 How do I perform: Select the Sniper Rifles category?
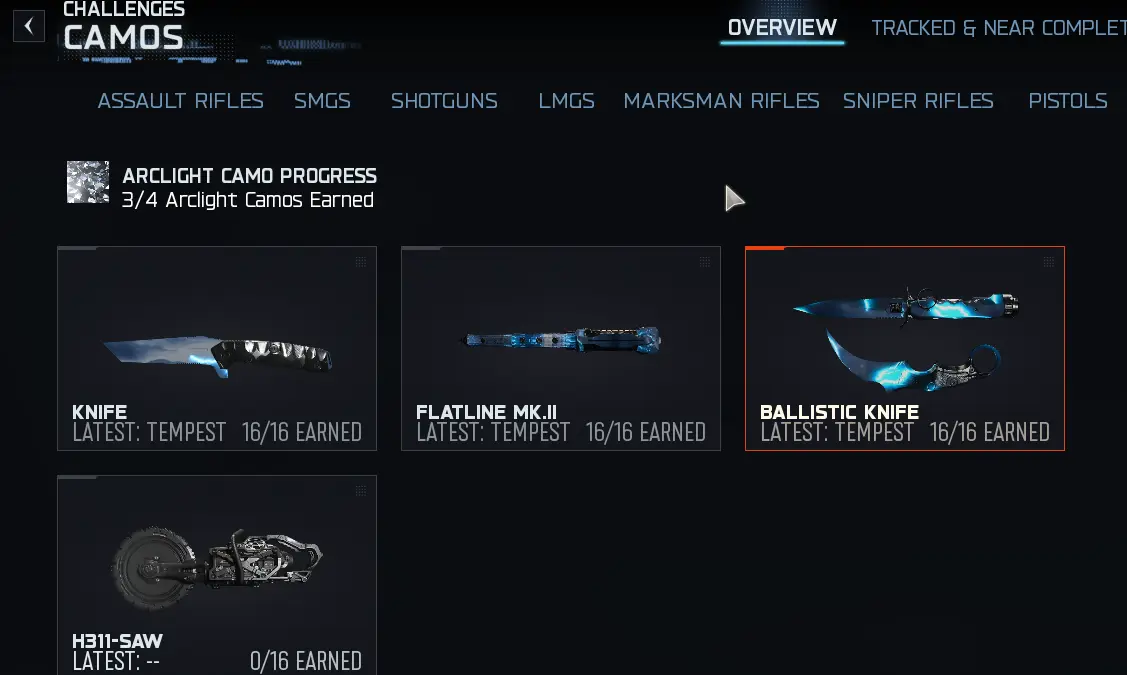pyautogui.click(x=918, y=101)
